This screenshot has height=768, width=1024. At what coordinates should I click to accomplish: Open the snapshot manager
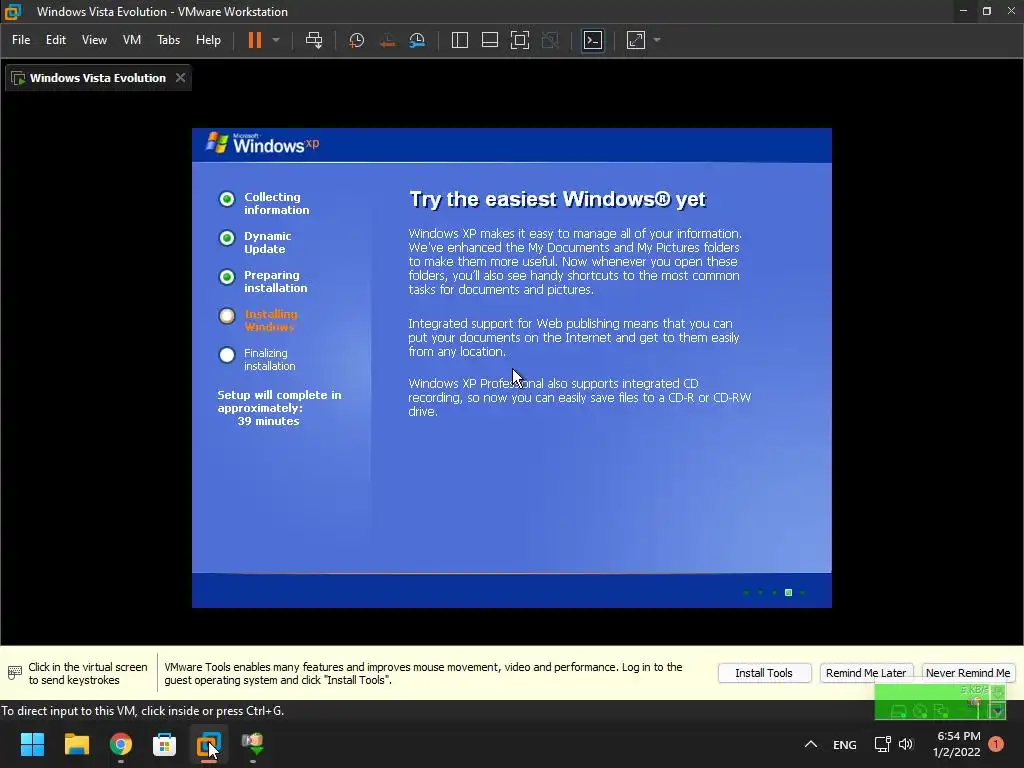(417, 40)
